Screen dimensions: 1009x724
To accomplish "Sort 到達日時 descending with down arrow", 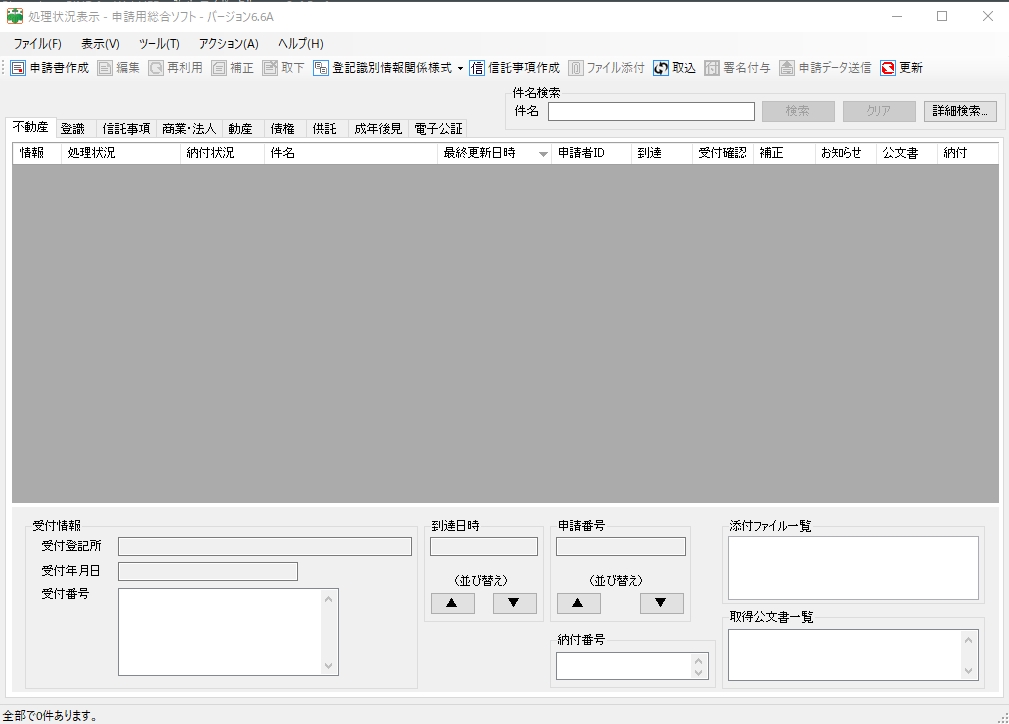I will pos(514,604).
